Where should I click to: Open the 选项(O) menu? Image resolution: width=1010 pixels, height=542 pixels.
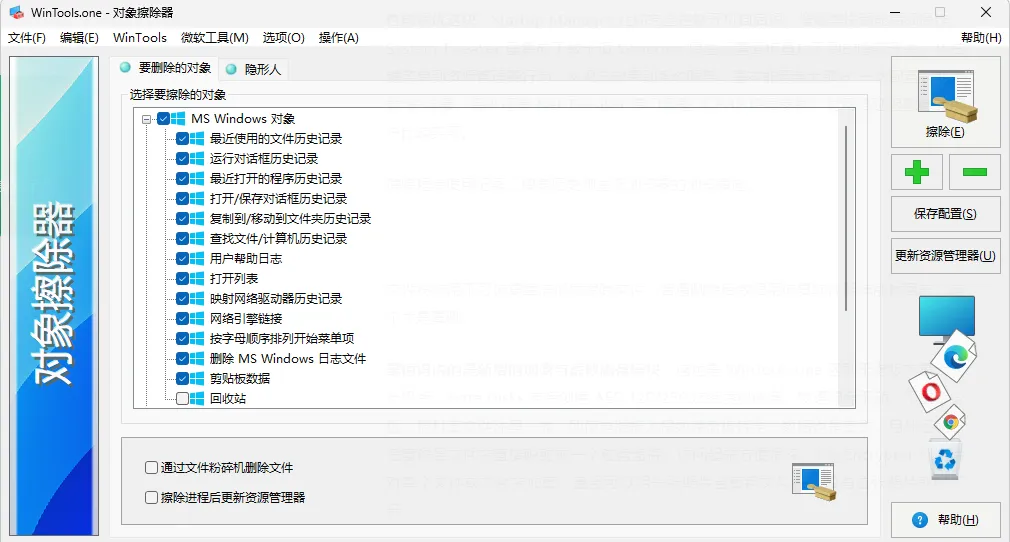point(283,38)
